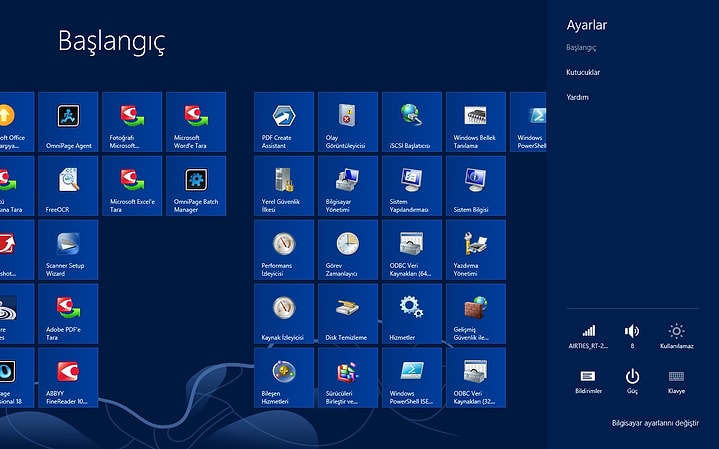This screenshot has height=449, width=719.
Task: Launch the iSCSI Başlatıcısı tile
Action: tap(412, 122)
